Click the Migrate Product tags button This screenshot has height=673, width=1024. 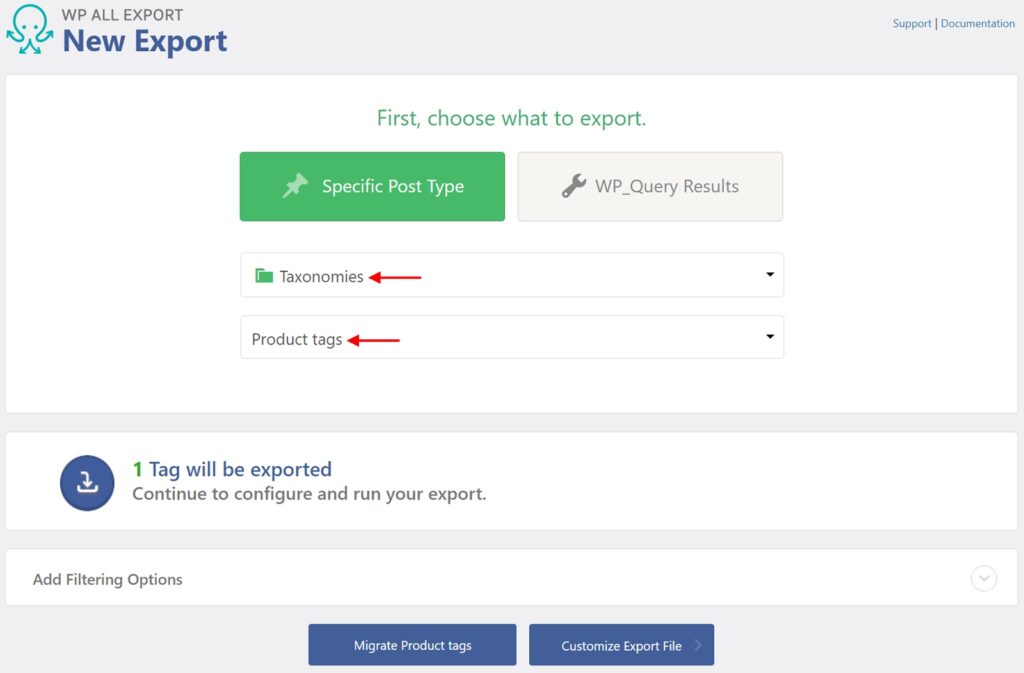tap(412, 644)
